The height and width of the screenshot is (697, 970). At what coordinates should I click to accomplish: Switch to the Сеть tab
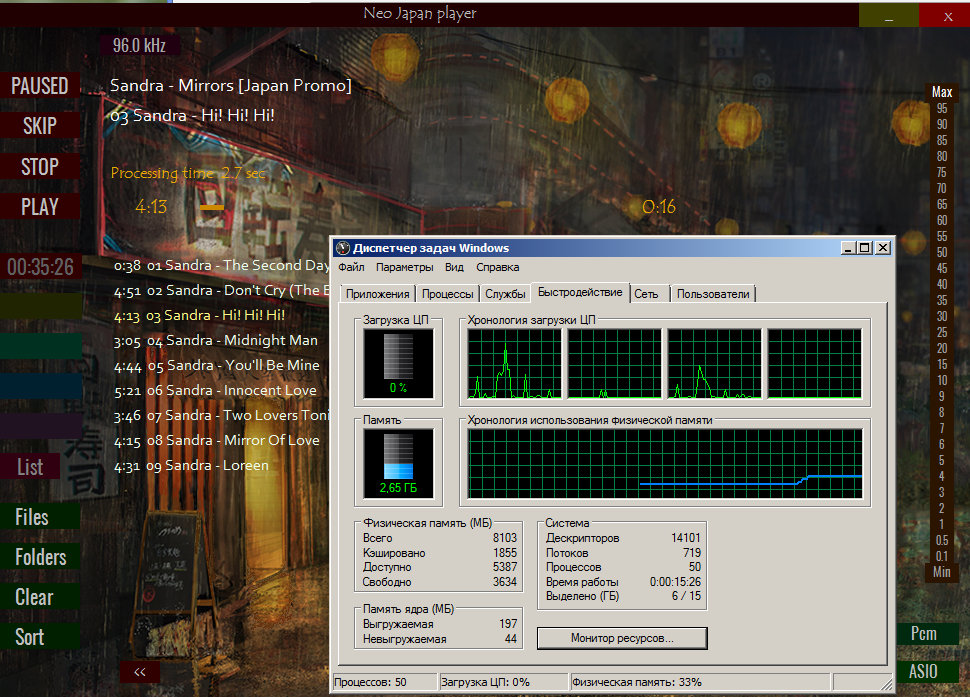pos(646,294)
